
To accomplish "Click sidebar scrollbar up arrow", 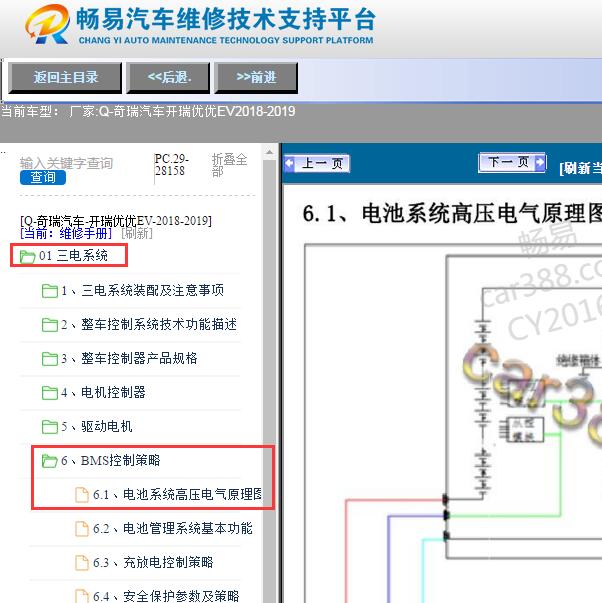I will click(270, 153).
